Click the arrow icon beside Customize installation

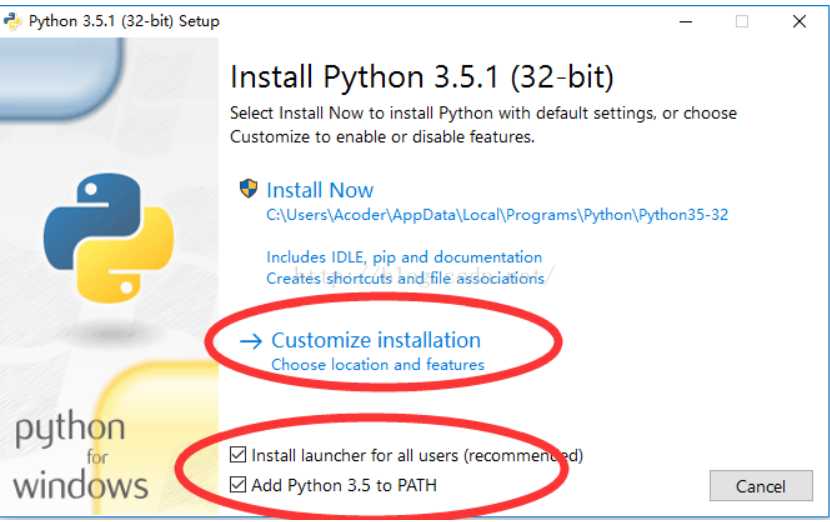[x=251, y=341]
